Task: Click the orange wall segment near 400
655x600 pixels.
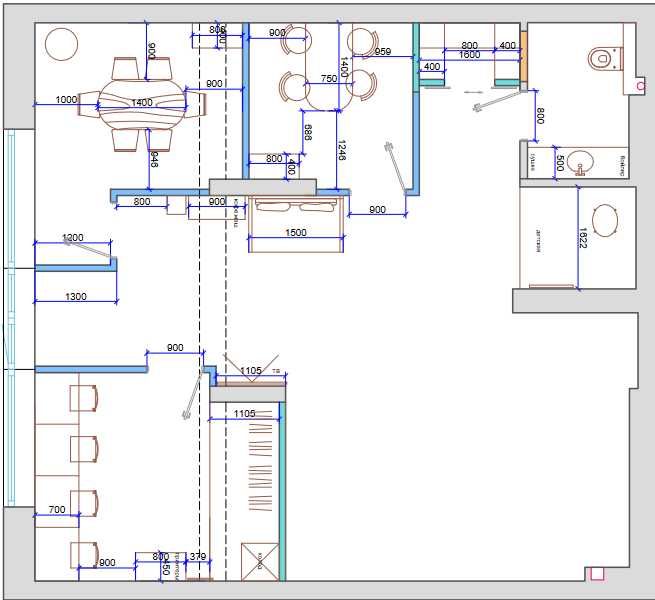Action: [x=524, y=57]
